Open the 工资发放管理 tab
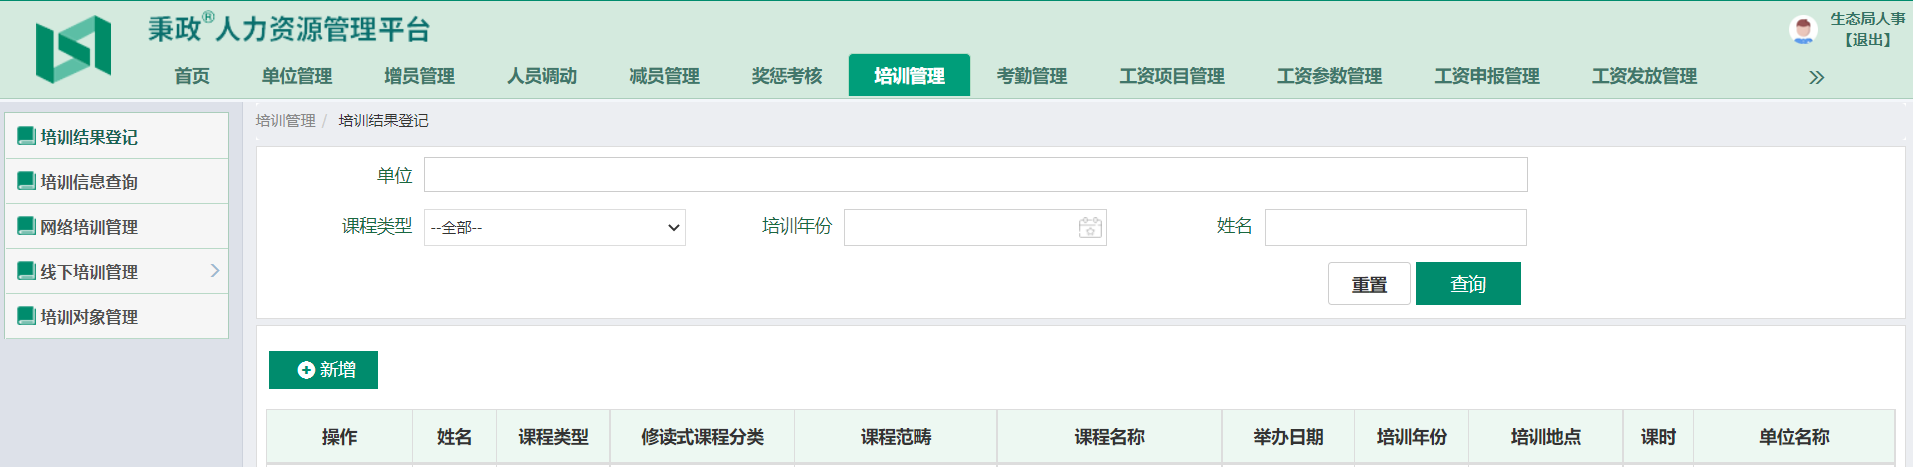This screenshot has height=467, width=1913. pyautogui.click(x=1643, y=76)
